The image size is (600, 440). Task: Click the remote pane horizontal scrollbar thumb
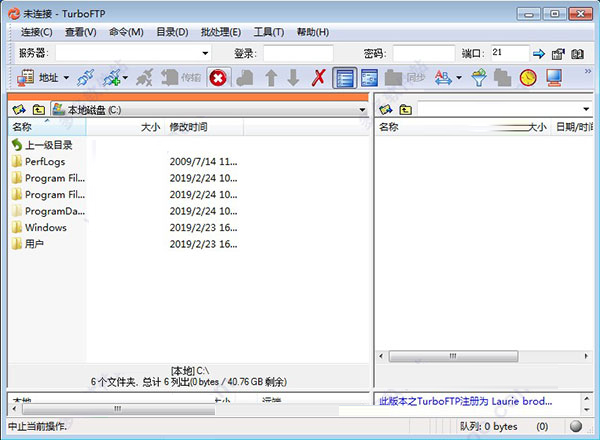pyautogui.click(x=453, y=356)
